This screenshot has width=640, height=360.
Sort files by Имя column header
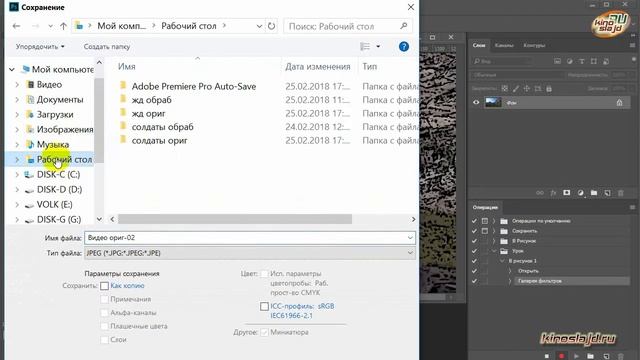[x=127, y=67]
